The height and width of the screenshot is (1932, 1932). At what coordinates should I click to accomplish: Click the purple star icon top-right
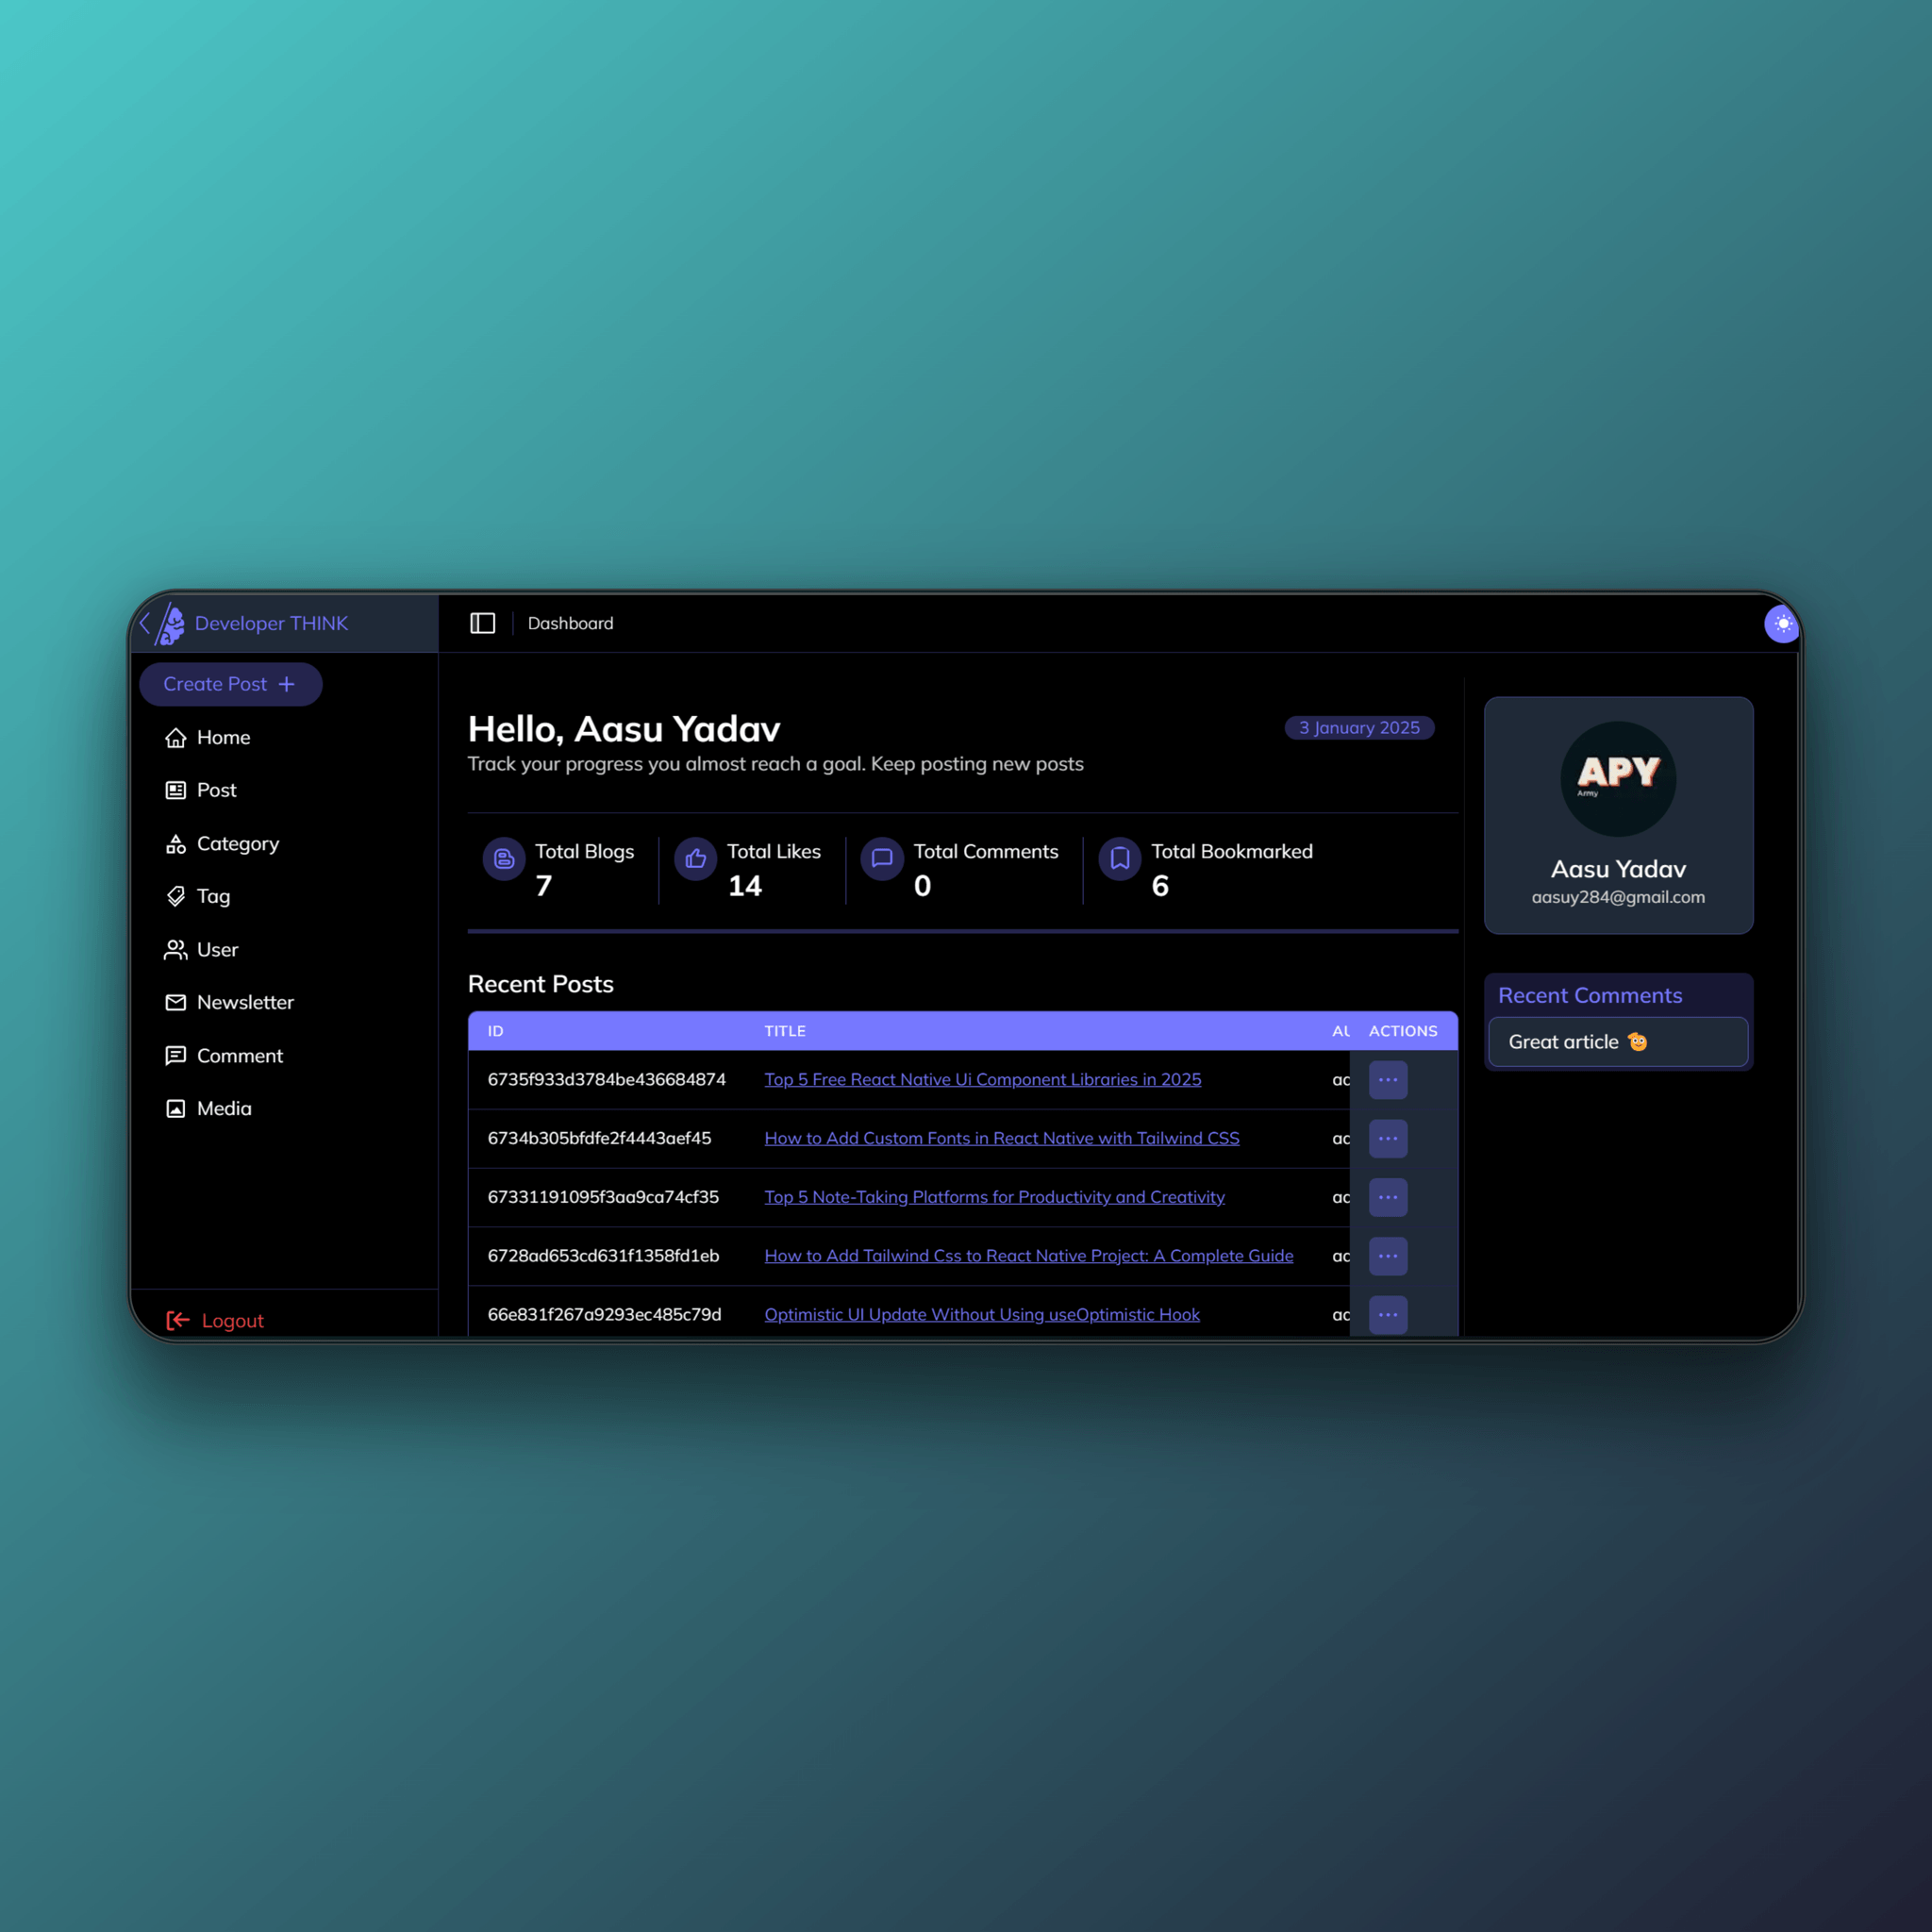point(1782,623)
